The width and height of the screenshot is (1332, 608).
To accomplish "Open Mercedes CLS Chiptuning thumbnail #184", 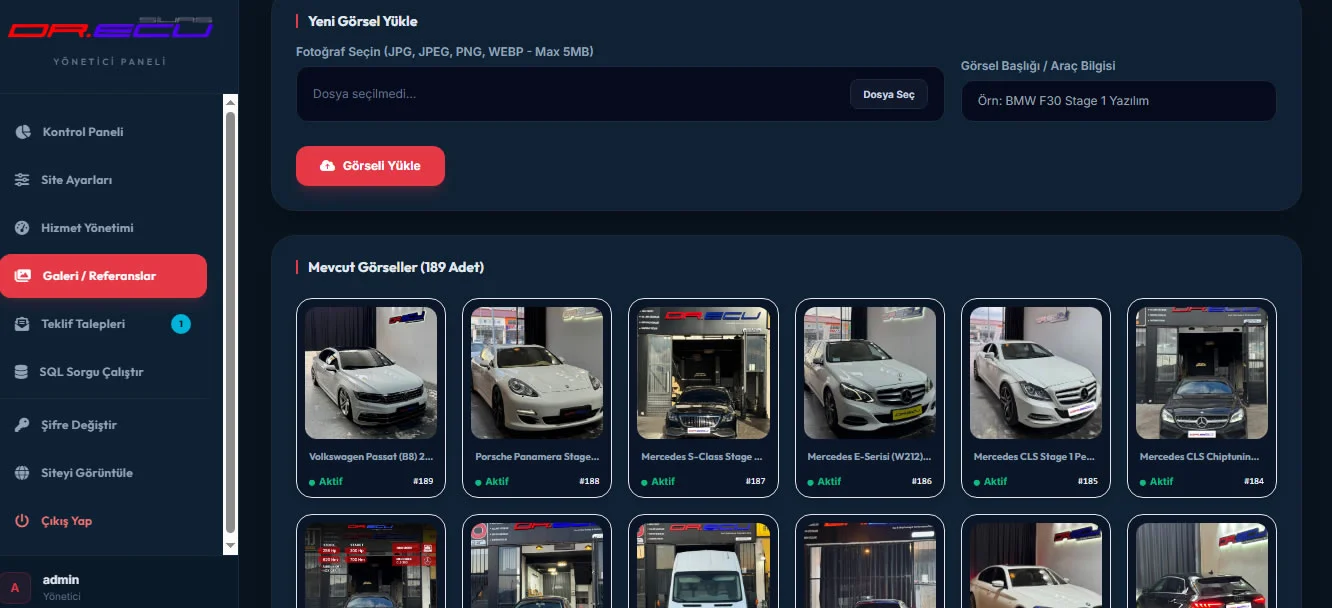I will click(1201, 373).
